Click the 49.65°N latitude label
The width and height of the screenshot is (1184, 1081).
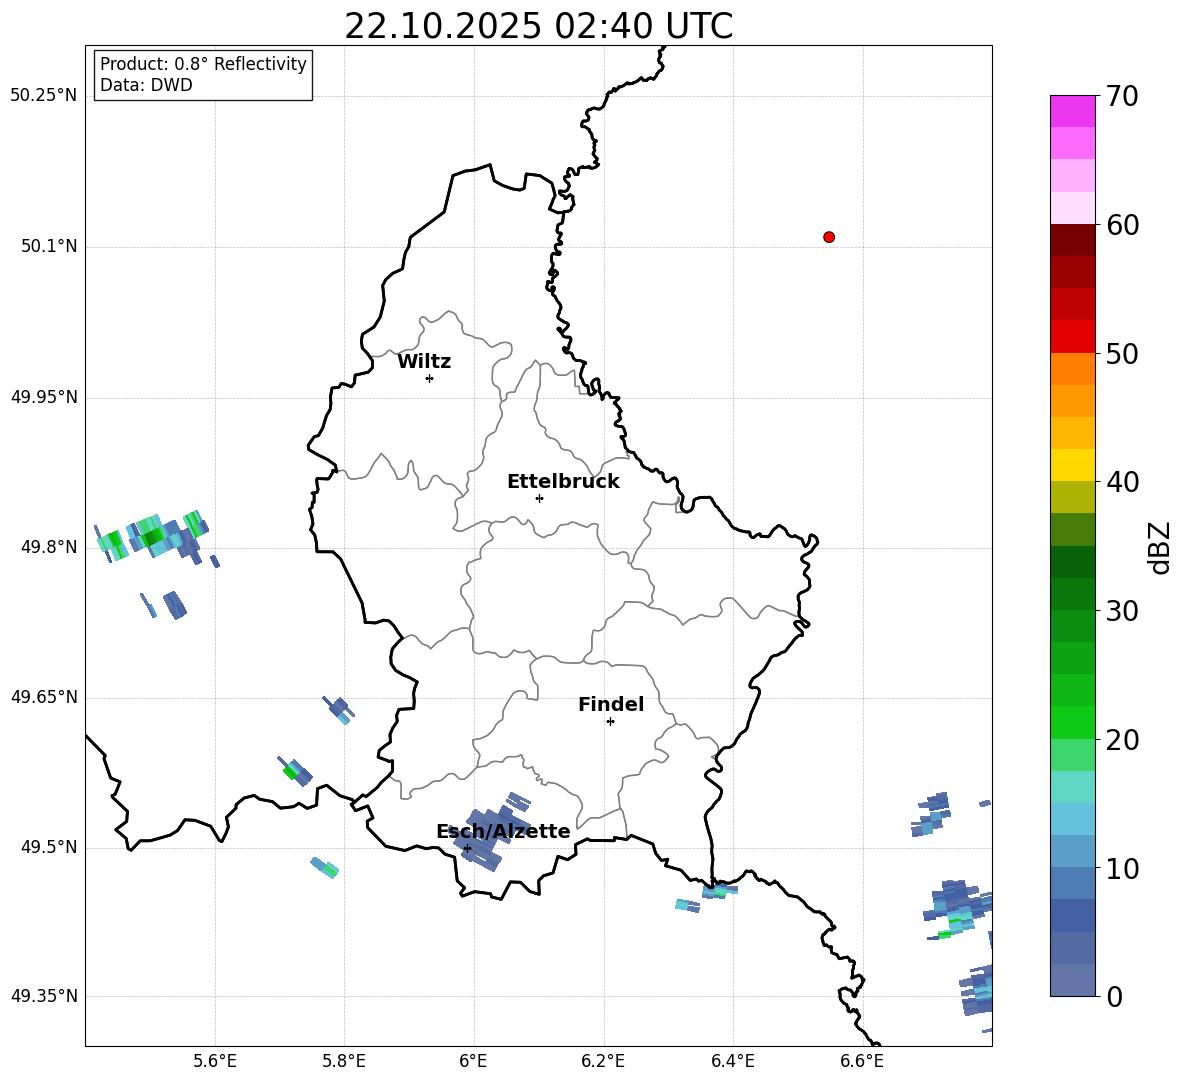[44, 697]
